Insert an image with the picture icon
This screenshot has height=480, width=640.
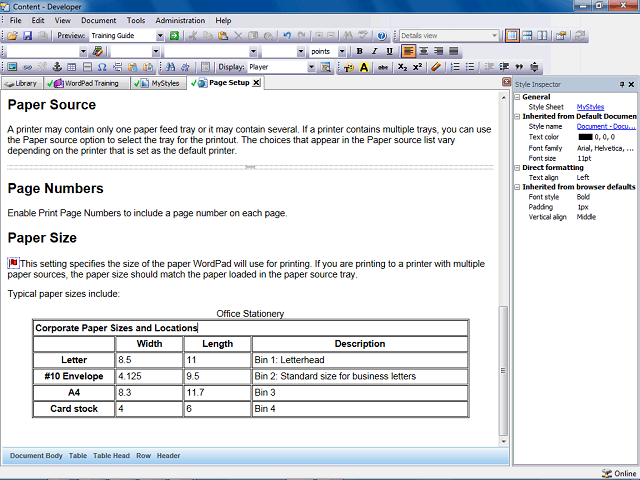tap(12, 67)
